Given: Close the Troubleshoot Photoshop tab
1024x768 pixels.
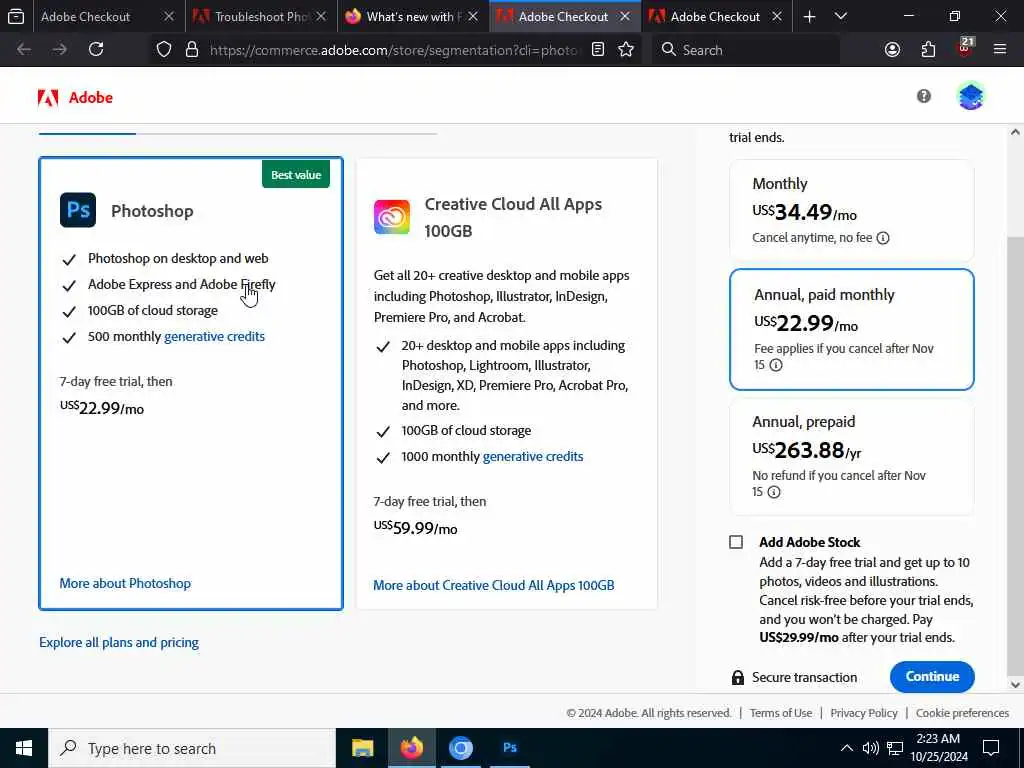Looking at the screenshot, I should pyautogui.click(x=321, y=16).
